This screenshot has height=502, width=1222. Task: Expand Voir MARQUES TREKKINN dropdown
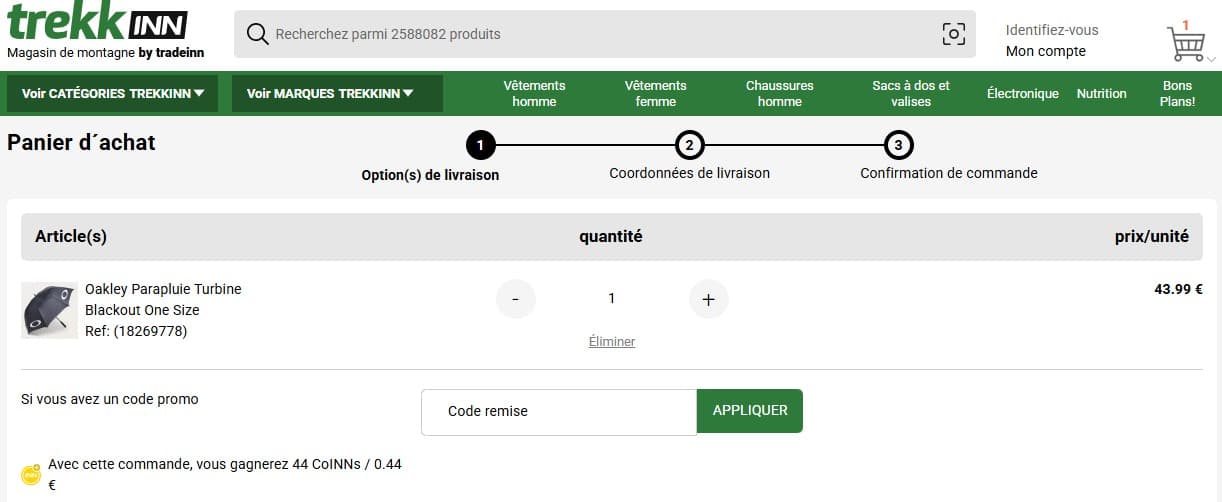click(x=337, y=94)
